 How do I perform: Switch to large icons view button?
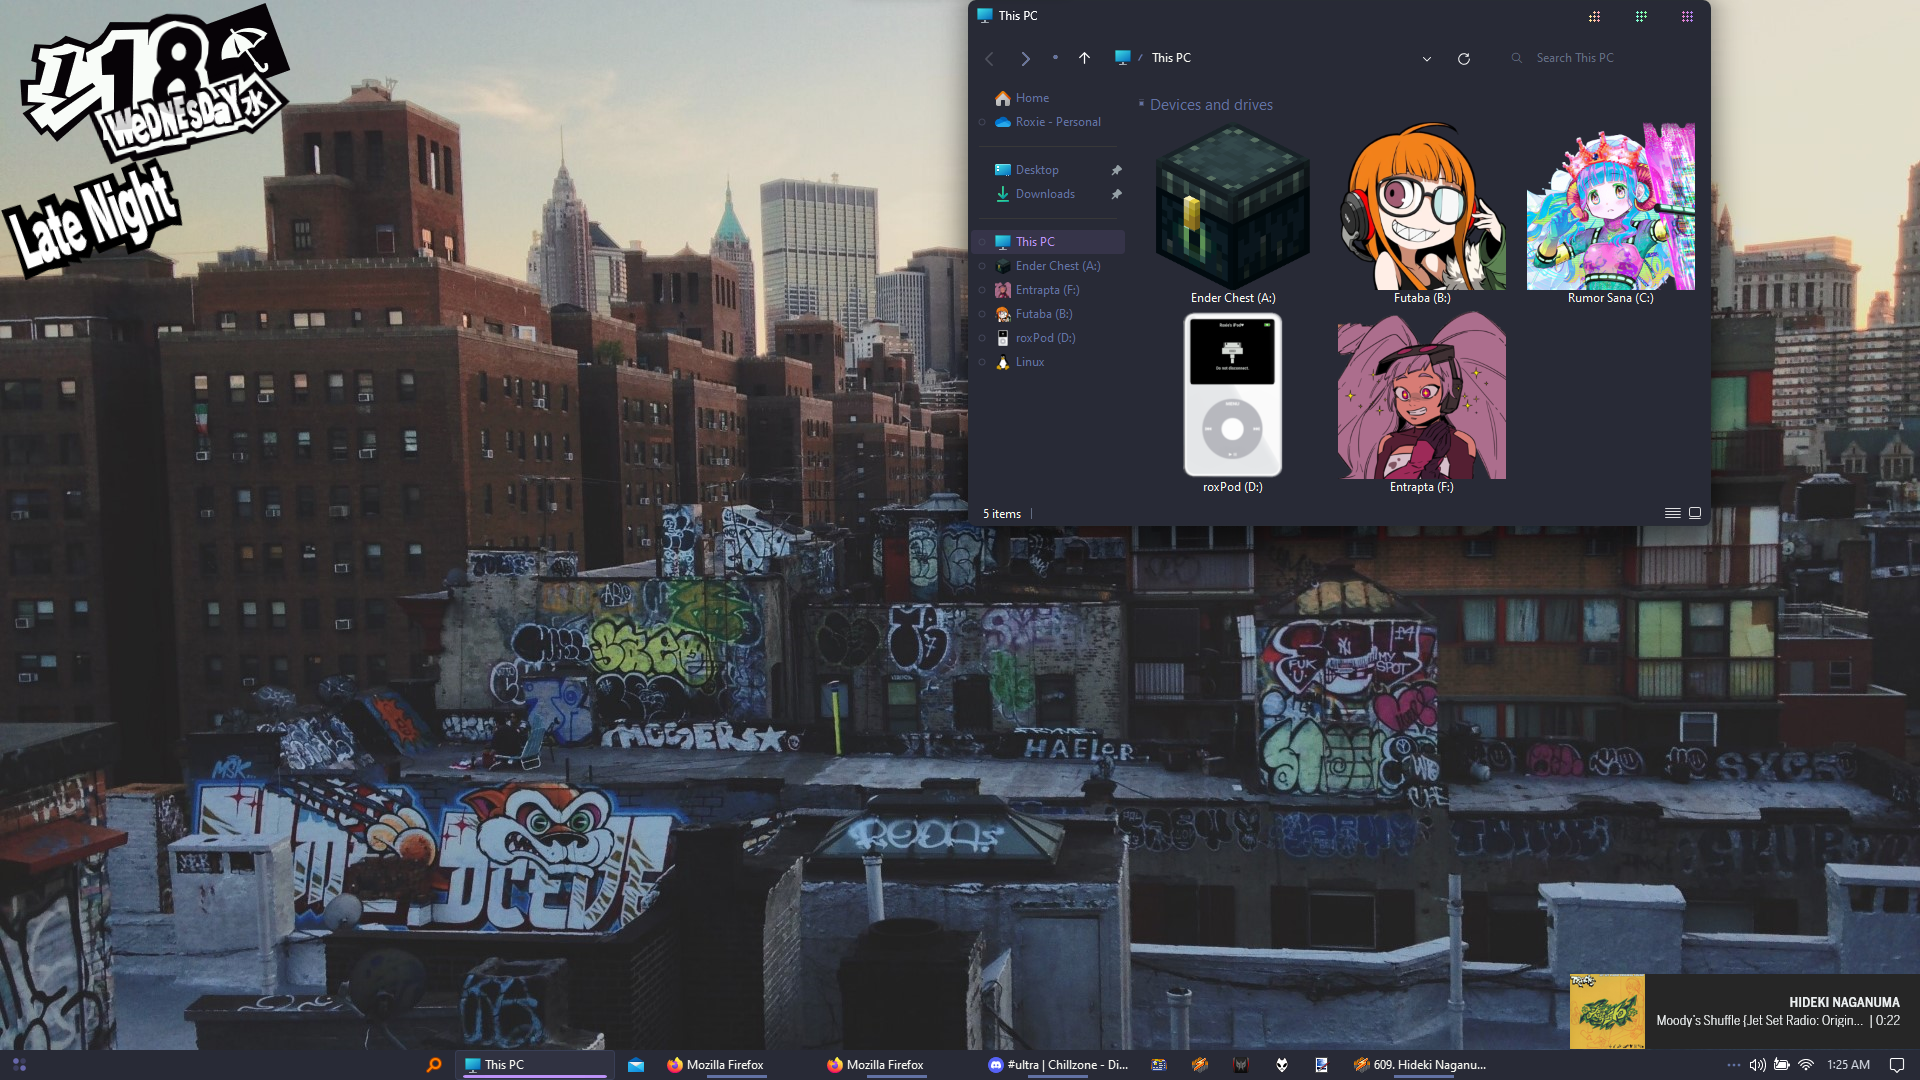[x=1695, y=513]
